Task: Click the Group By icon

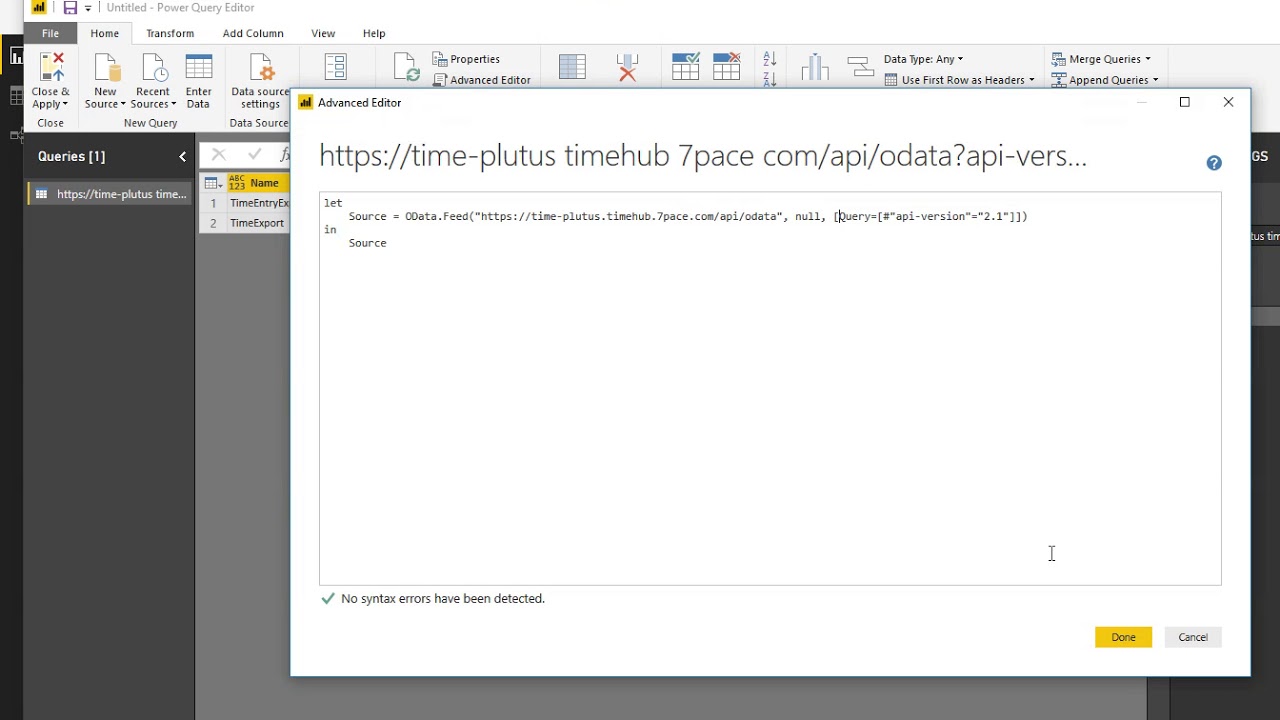Action: coord(860,67)
